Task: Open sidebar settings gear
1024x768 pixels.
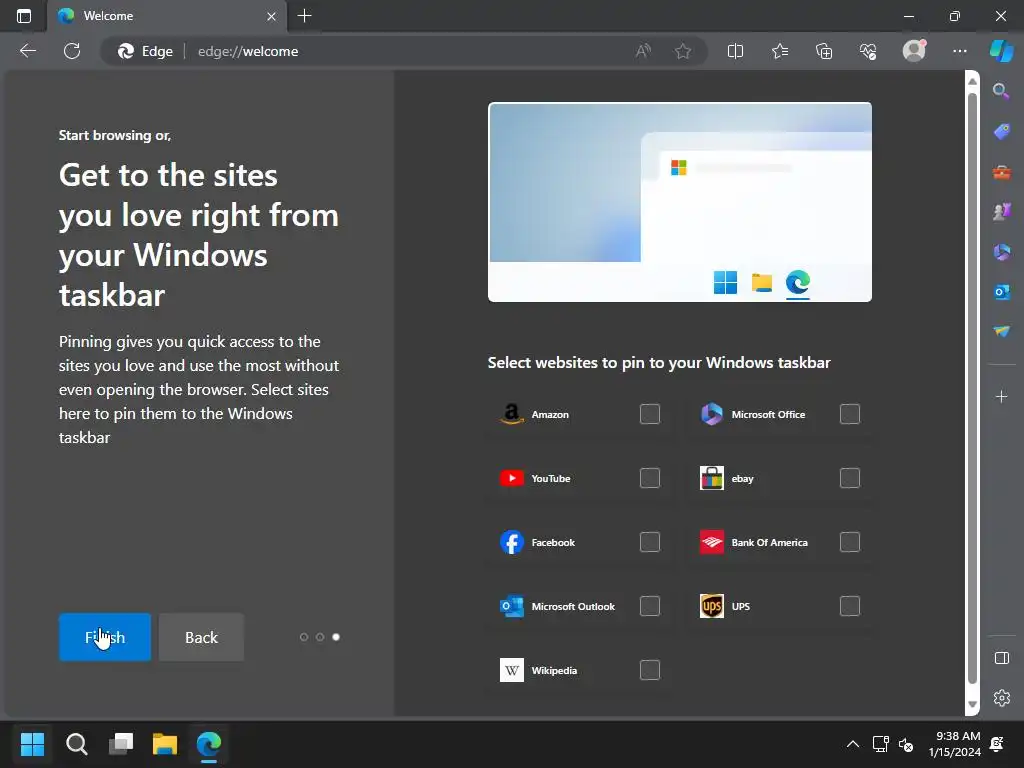Action: pos(1001,698)
